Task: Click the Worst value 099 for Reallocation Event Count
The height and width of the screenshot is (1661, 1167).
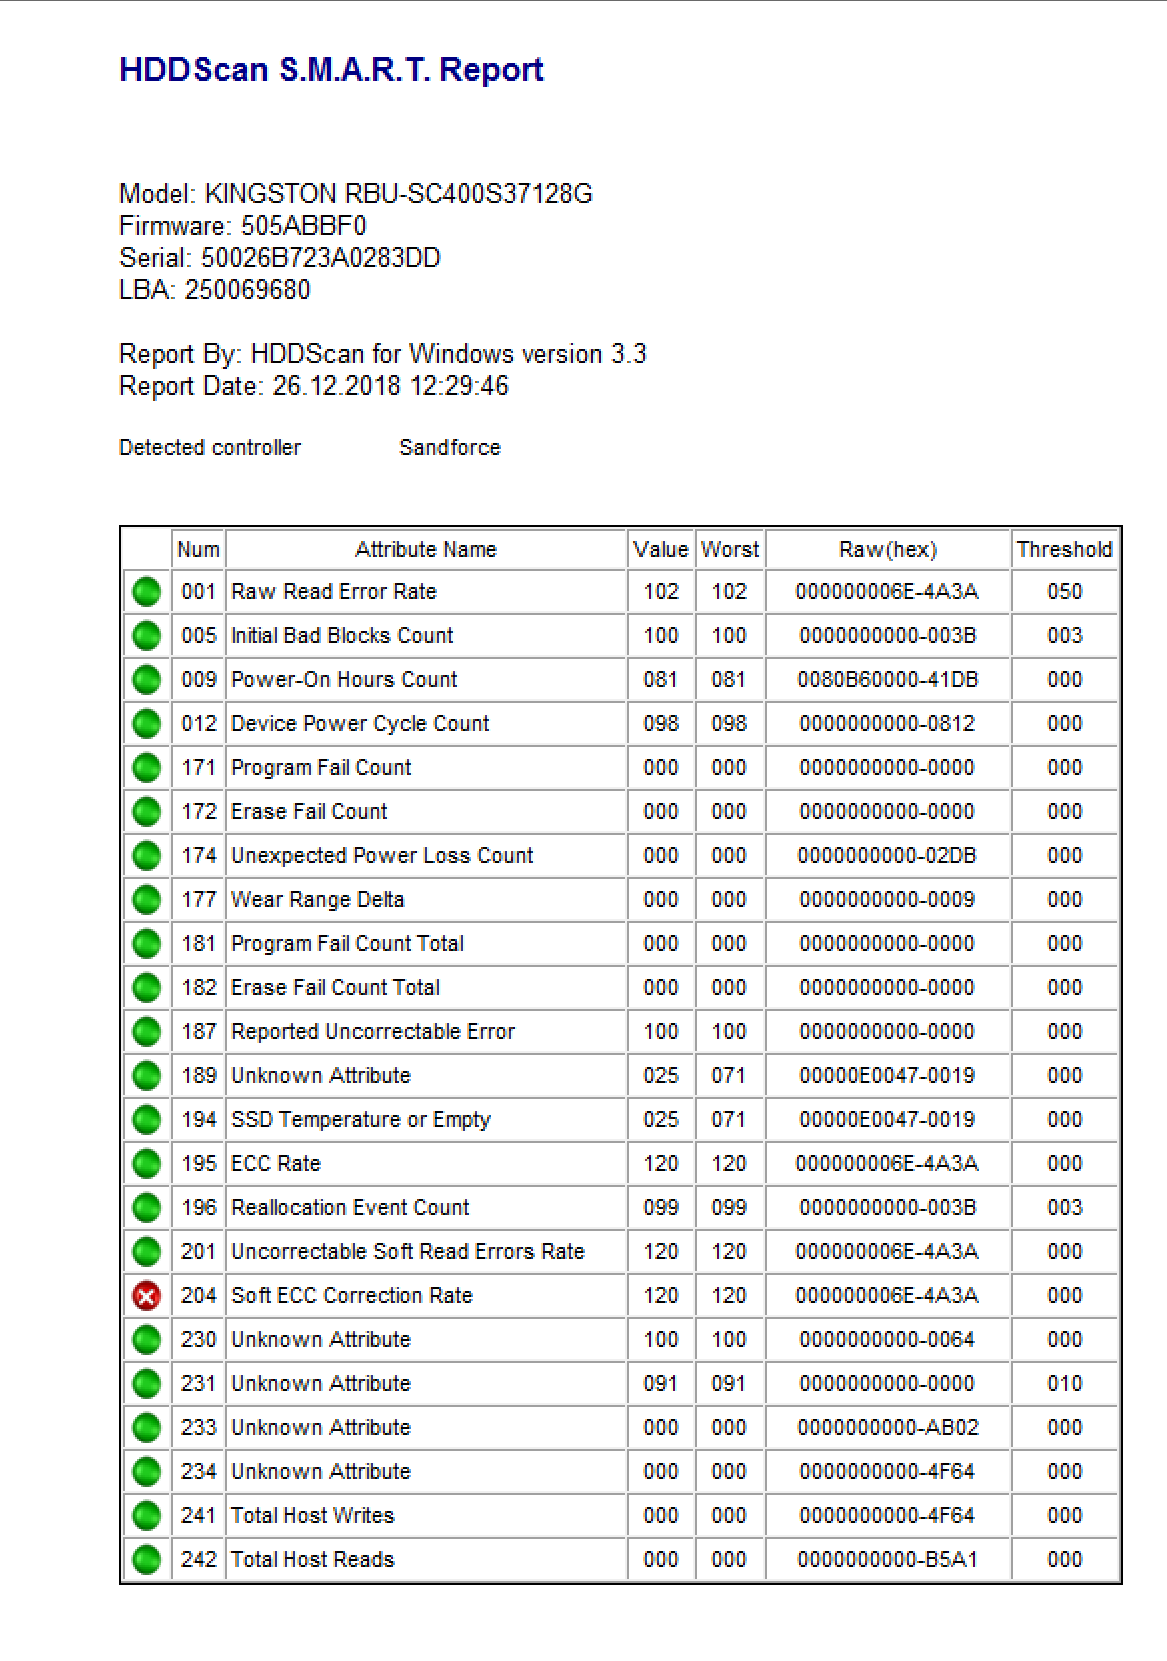Action: coord(729,1208)
